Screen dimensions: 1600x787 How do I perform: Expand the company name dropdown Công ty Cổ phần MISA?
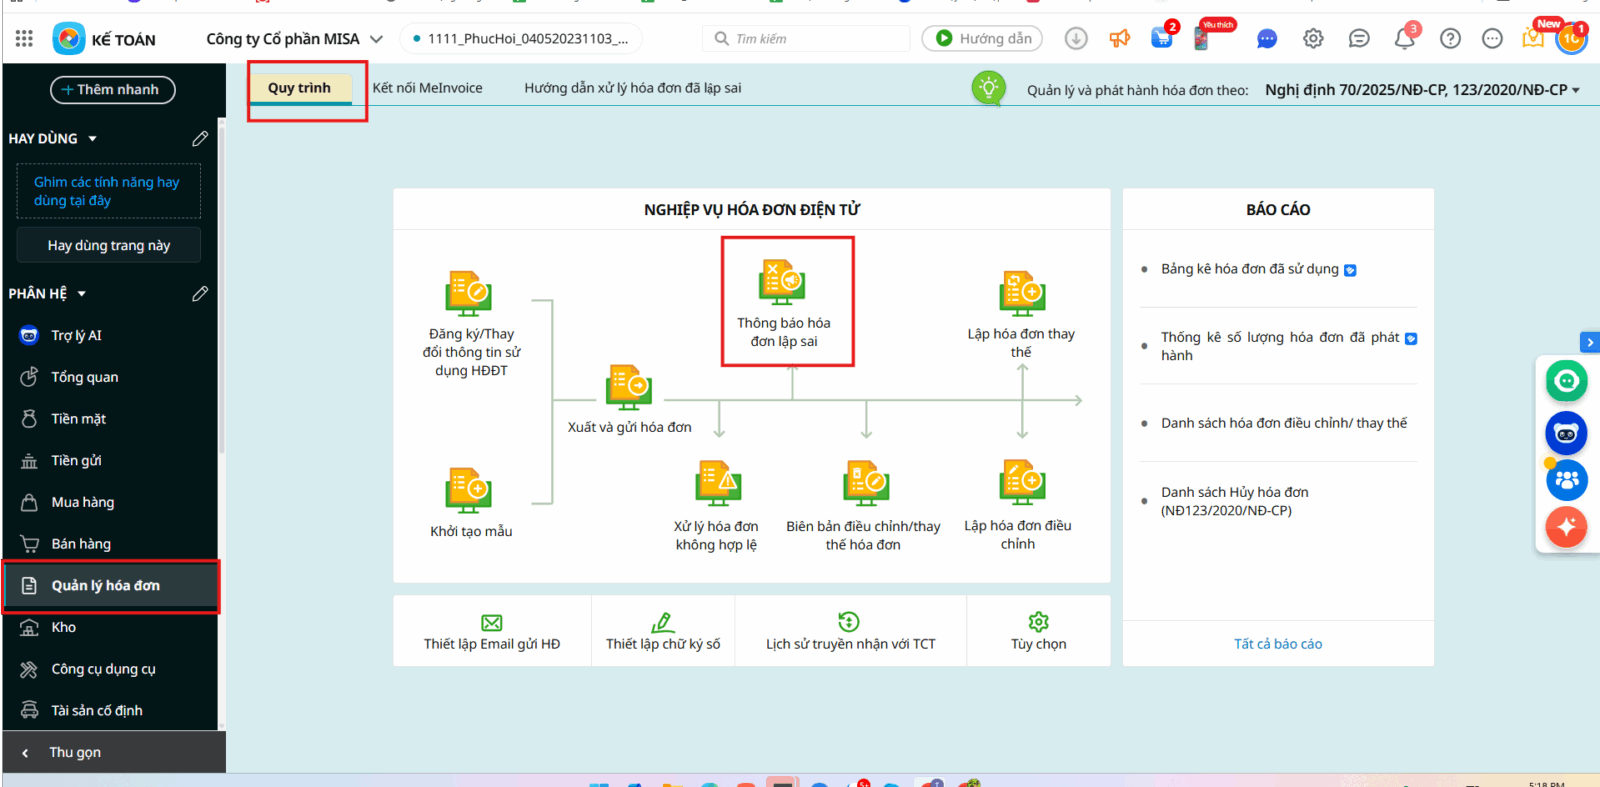pyautogui.click(x=376, y=39)
